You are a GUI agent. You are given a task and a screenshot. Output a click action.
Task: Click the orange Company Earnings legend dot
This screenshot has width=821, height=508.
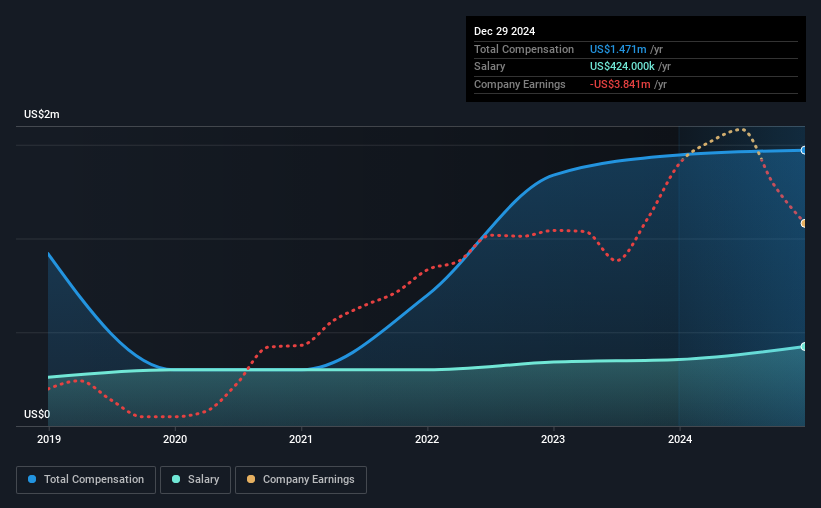[251, 479]
